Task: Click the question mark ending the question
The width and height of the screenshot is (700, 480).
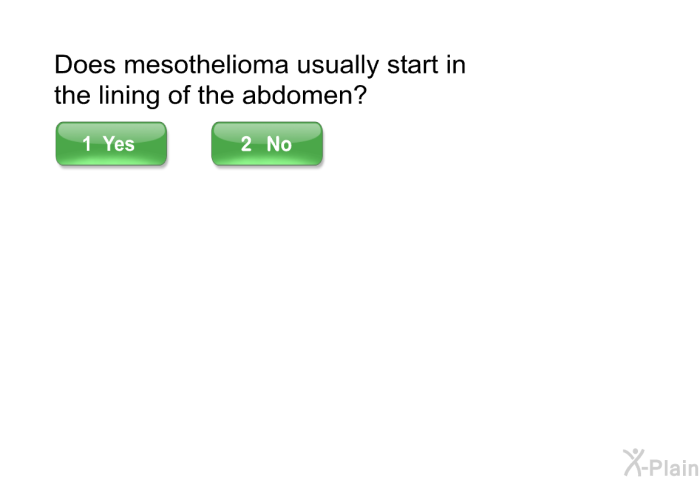Action: click(361, 95)
